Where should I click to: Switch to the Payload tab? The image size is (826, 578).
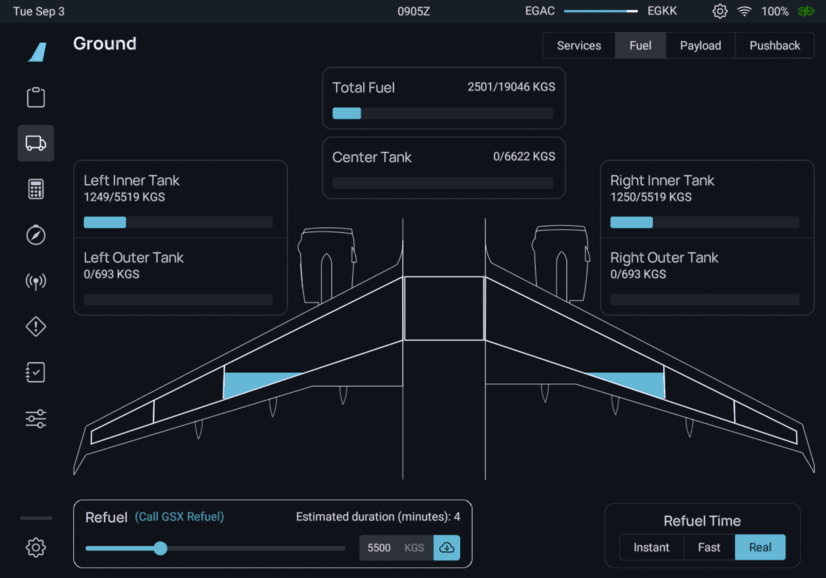(x=700, y=46)
